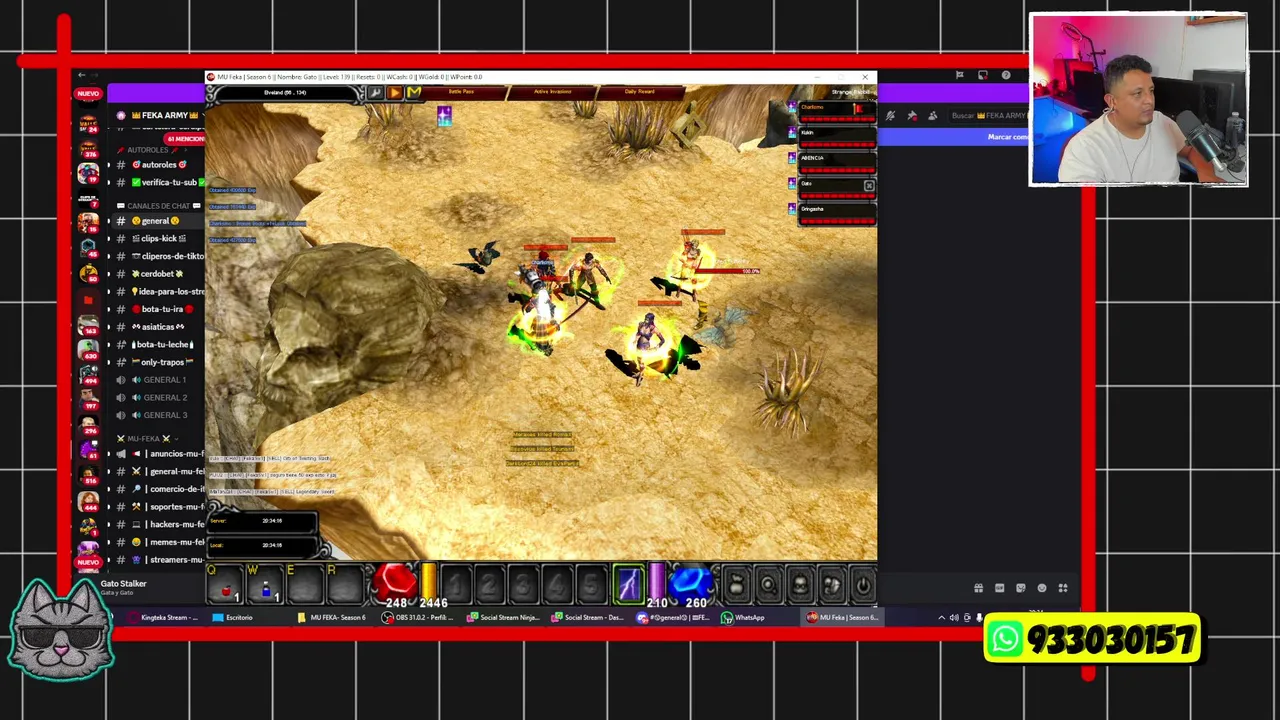
Task: Open the bota-tu-ira channel
Action: pyautogui.click(x=160, y=309)
